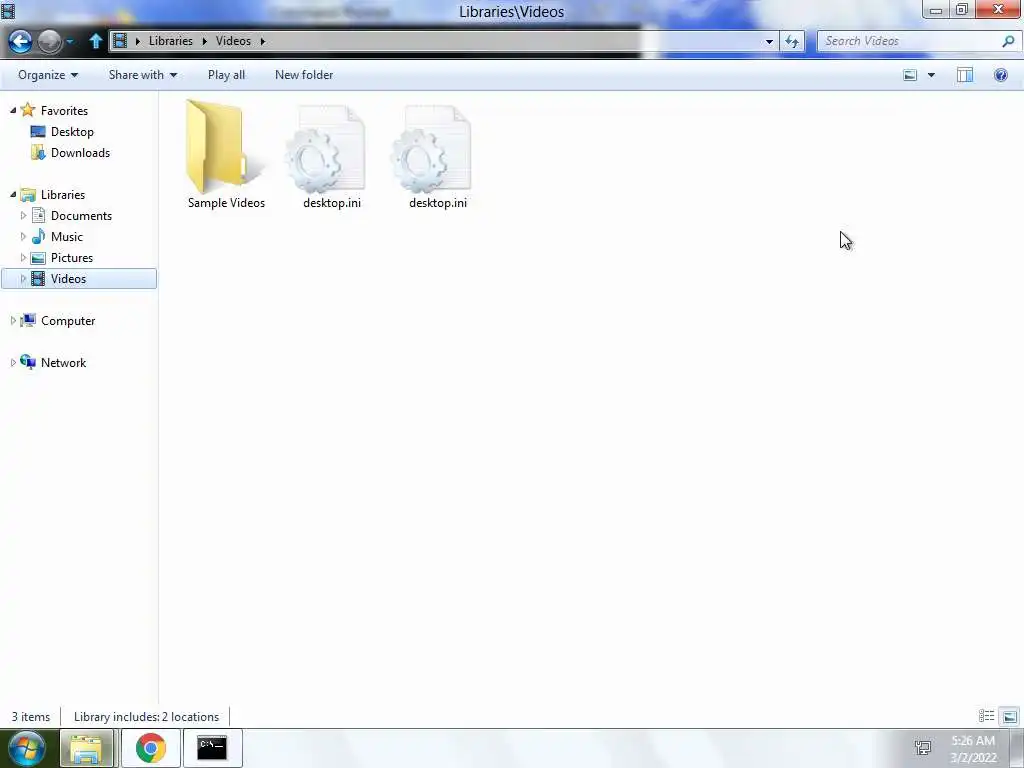This screenshot has height=768, width=1024.
Task: Expand the Music library node
Action: [24, 236]
